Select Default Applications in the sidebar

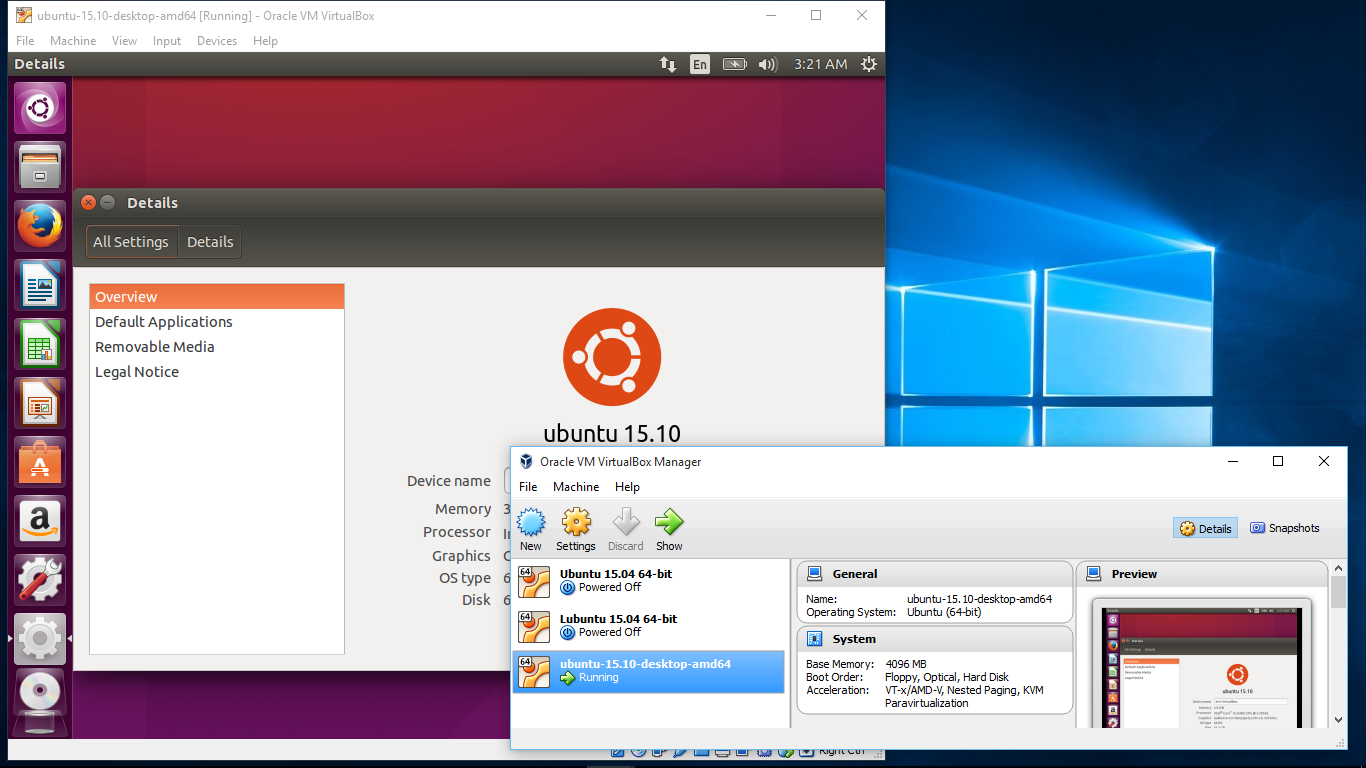click(164, 322)
